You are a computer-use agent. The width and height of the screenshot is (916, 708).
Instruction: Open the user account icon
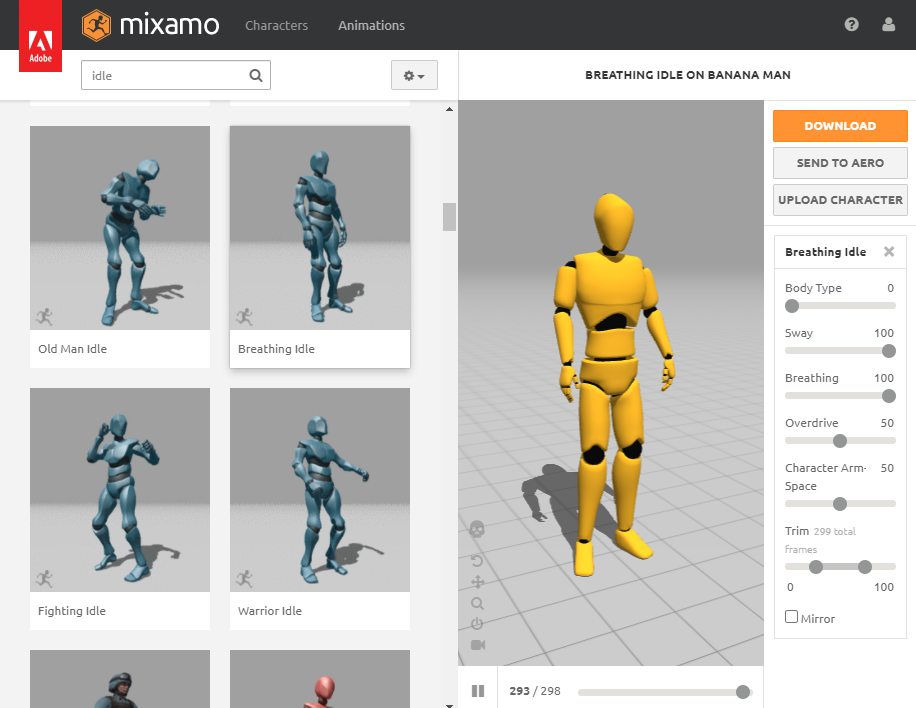888,25
